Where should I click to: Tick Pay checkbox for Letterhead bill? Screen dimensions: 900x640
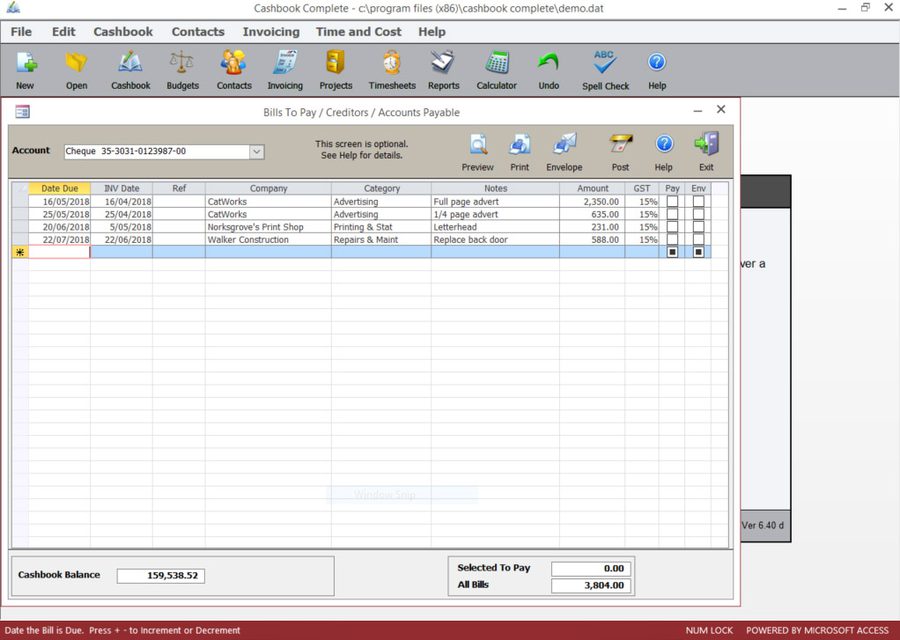pos(672,227)
